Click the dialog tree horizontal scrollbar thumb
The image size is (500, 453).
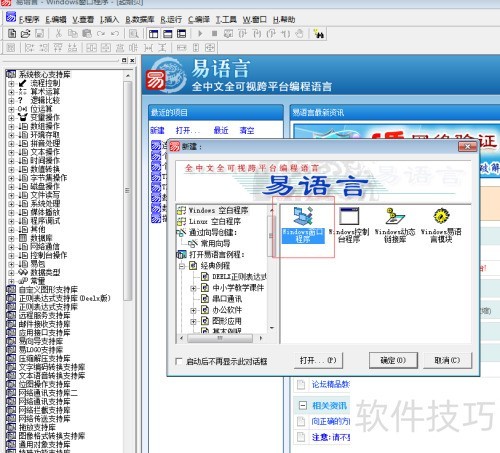pos(220,338)
